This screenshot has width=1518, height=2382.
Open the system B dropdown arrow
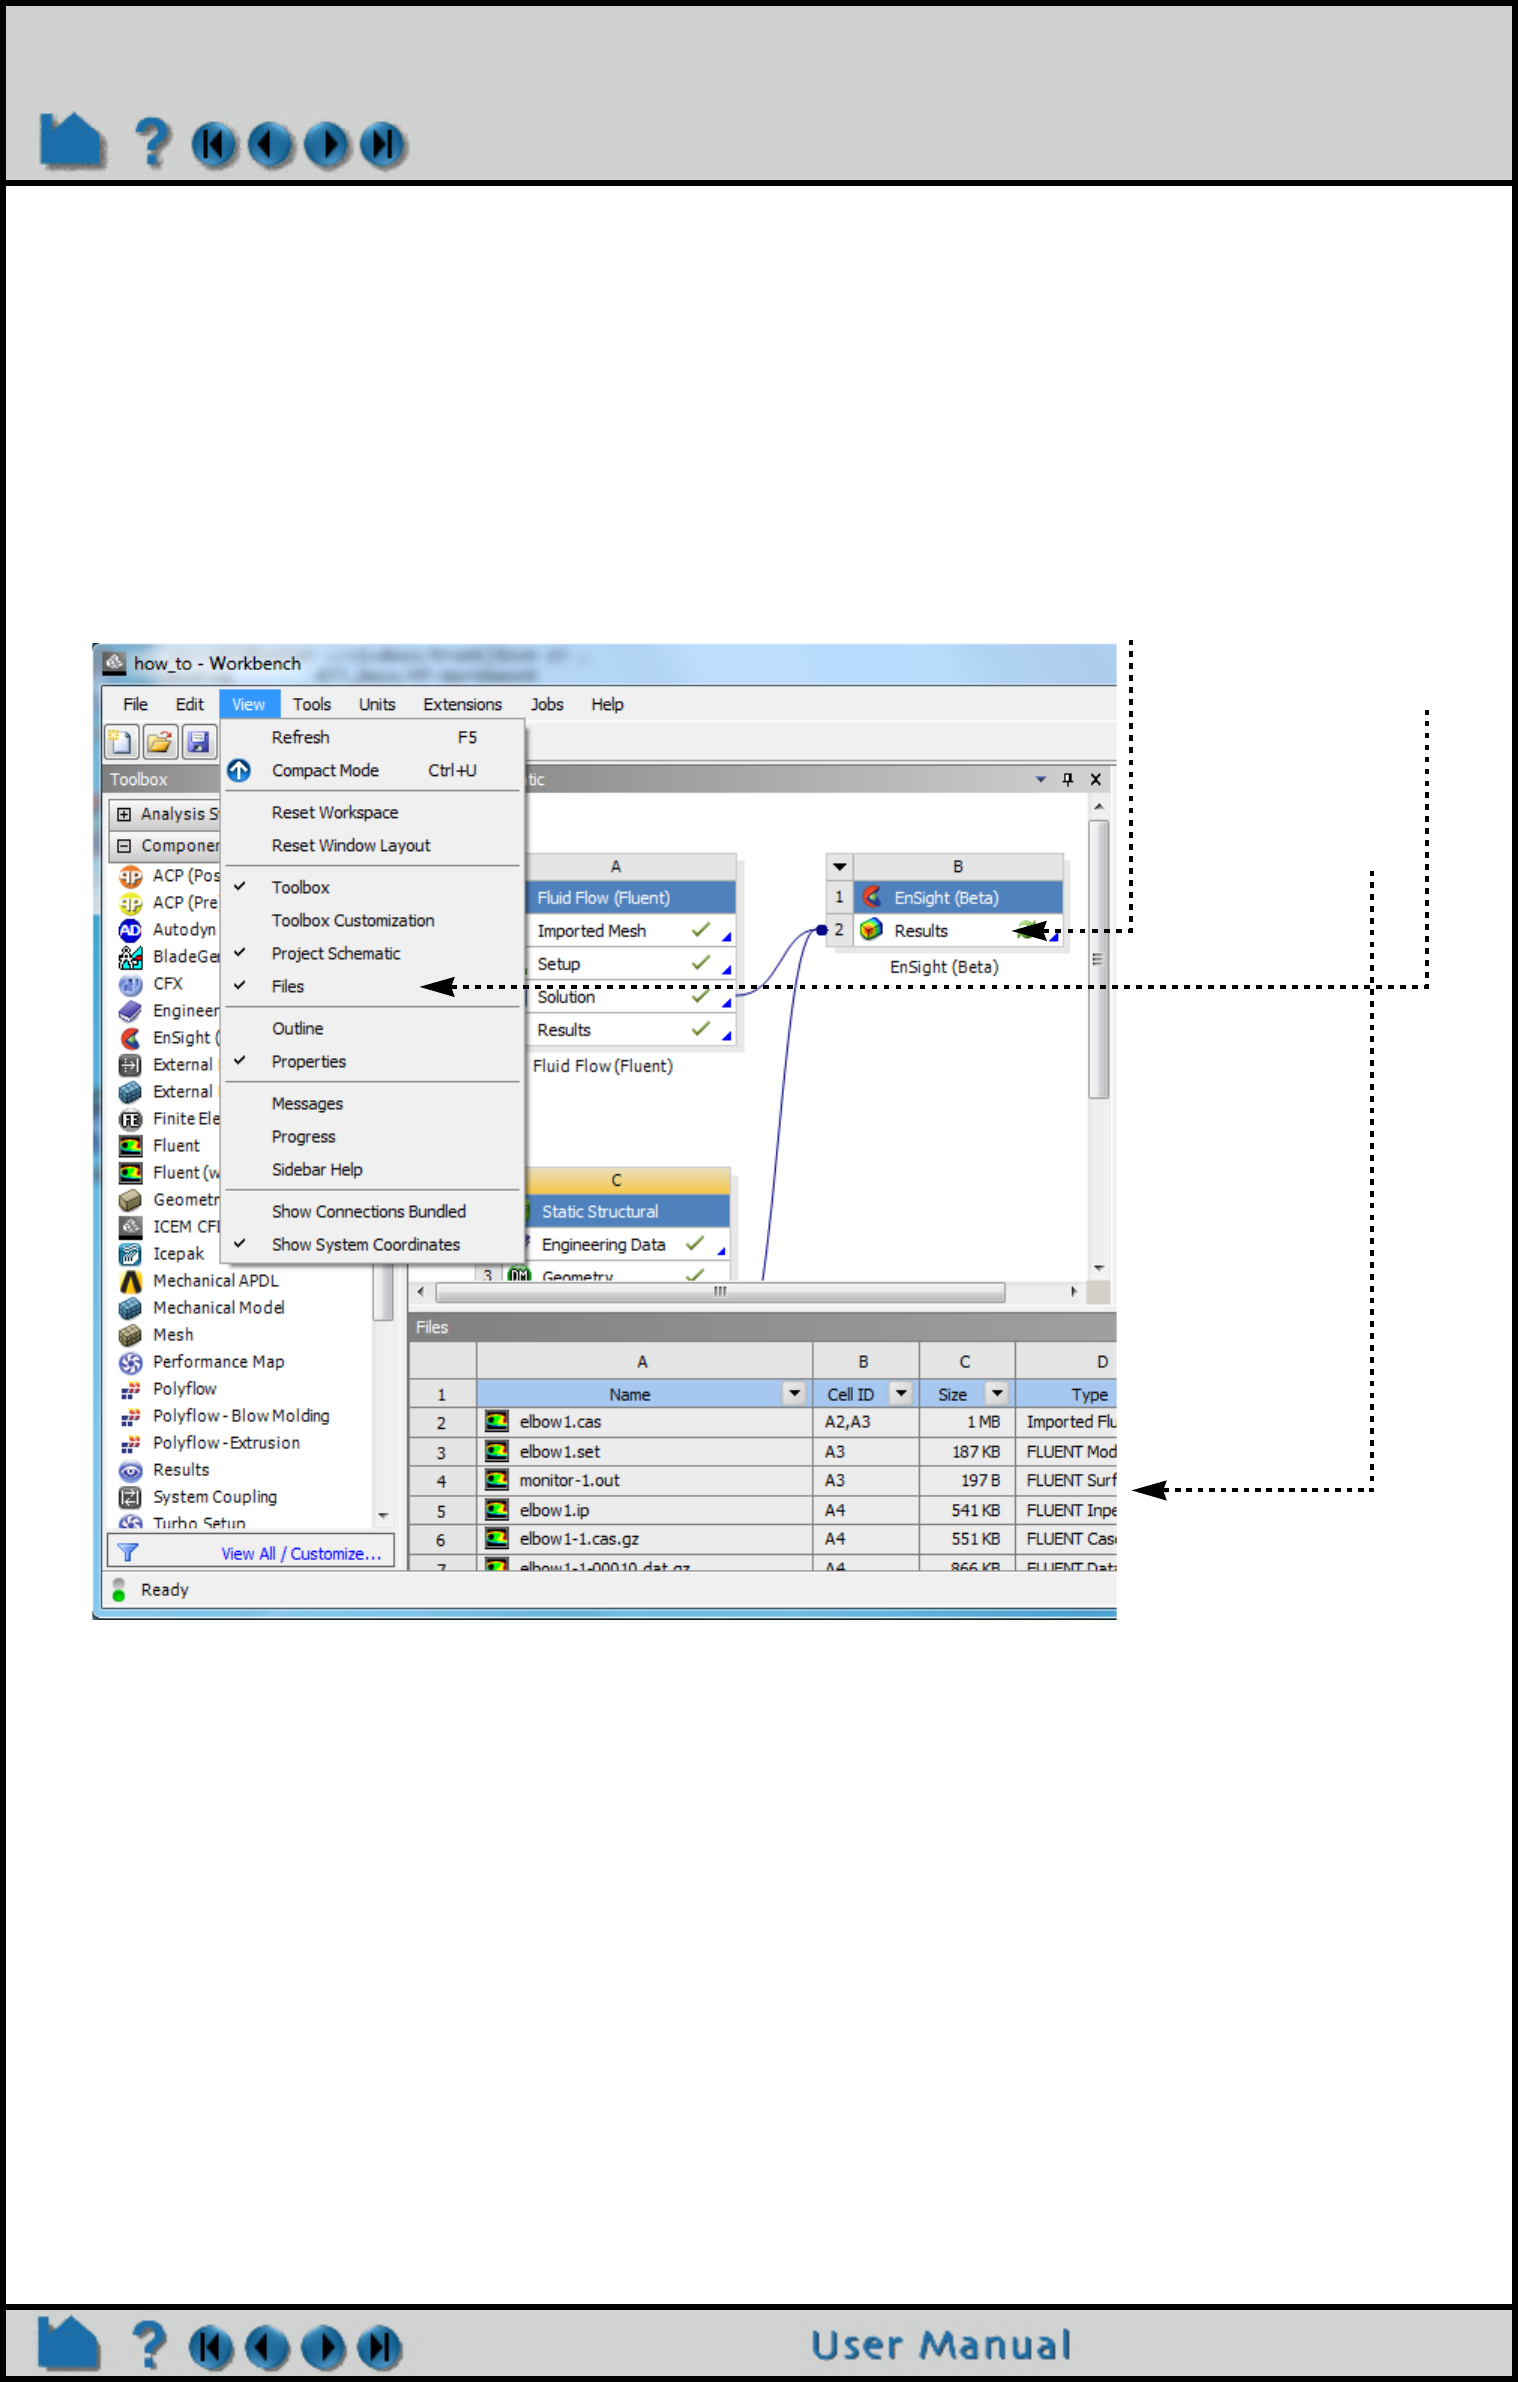pos(840,866)
